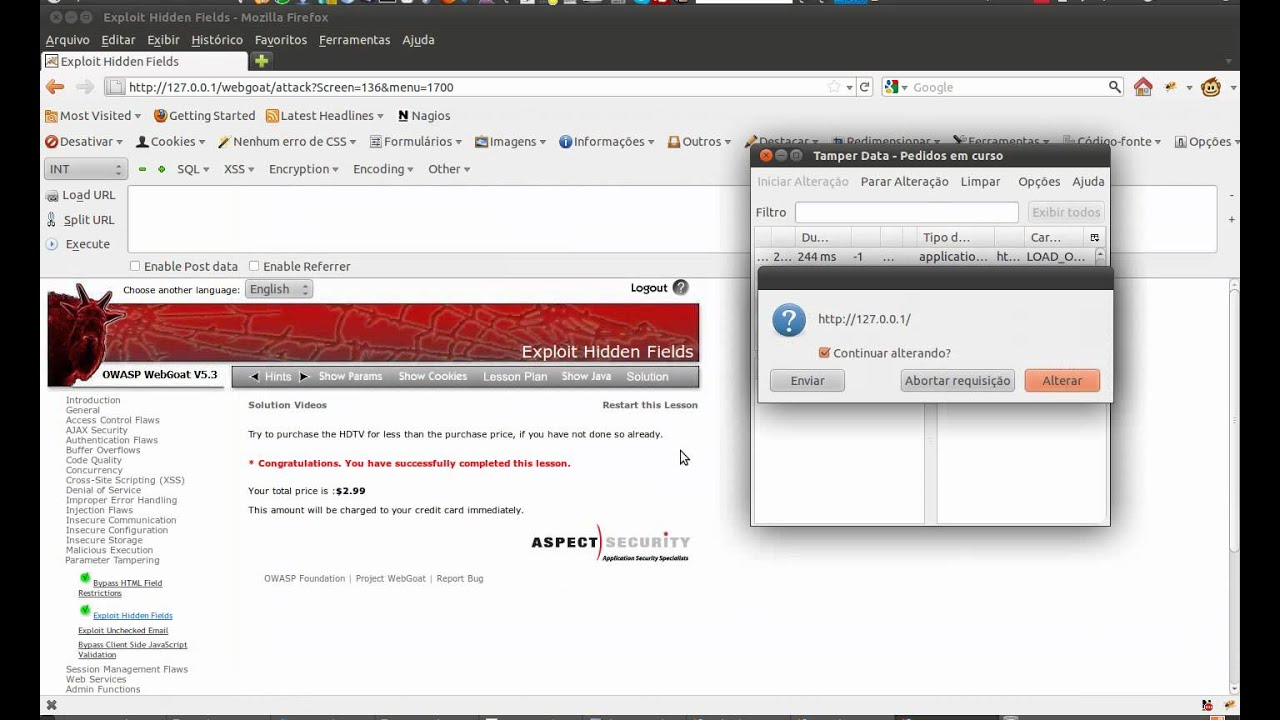Click hints next arrow
The image size is (1280, 720).
[x=304, y=377]
